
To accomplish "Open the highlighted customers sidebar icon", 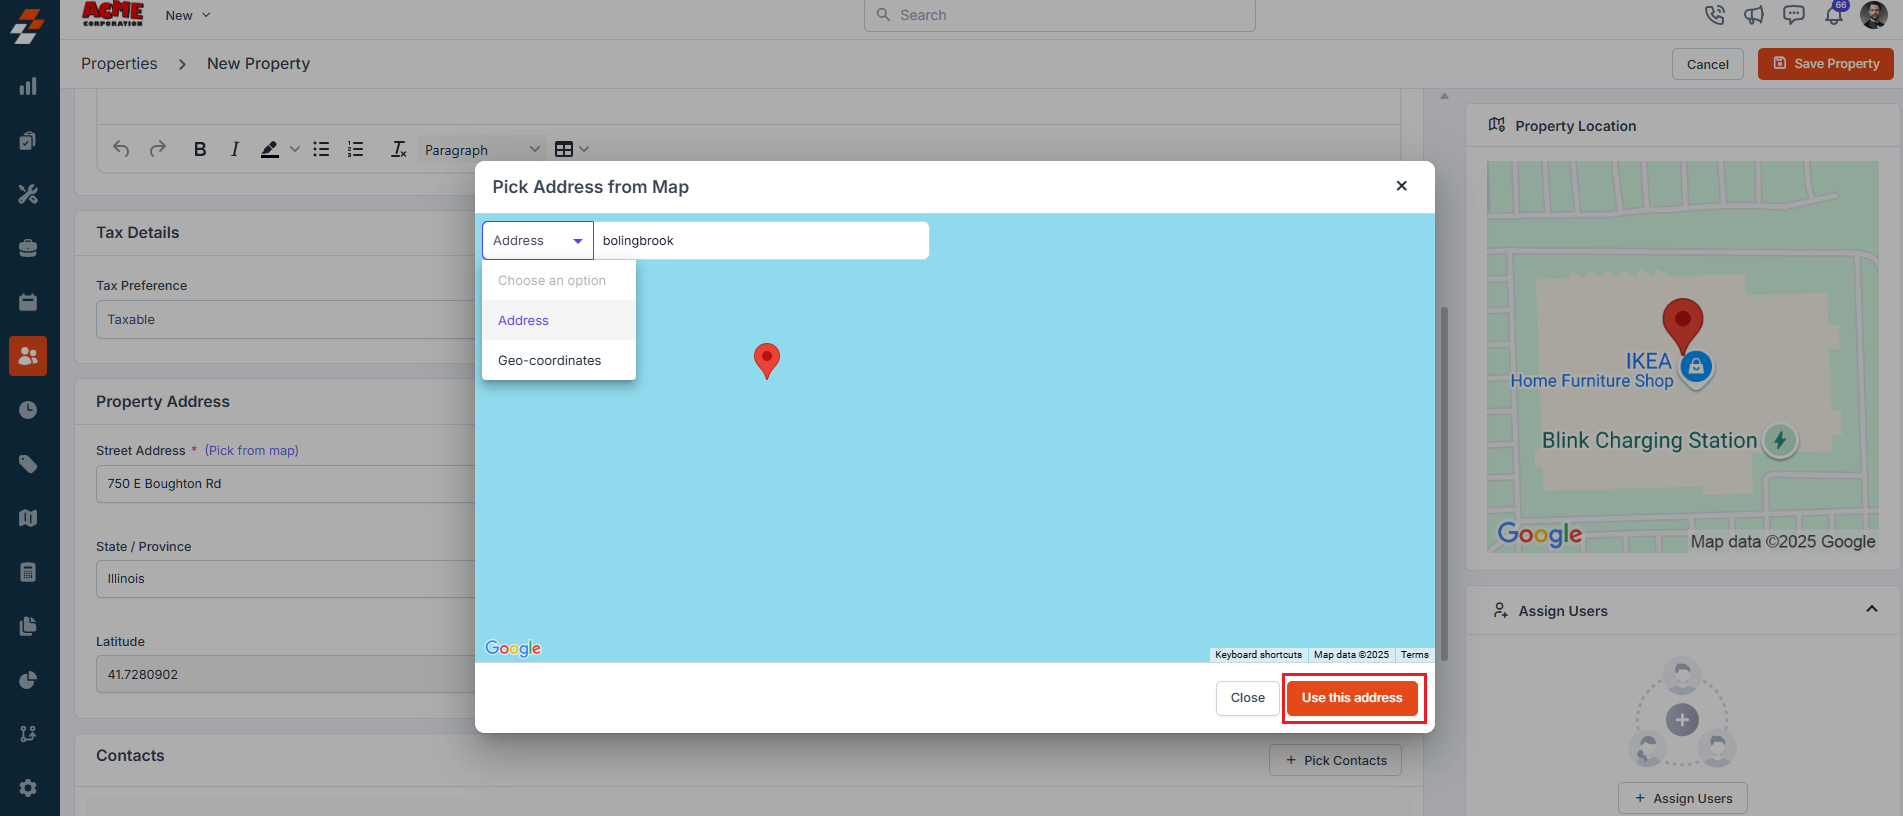I will [x=28, y=356].
